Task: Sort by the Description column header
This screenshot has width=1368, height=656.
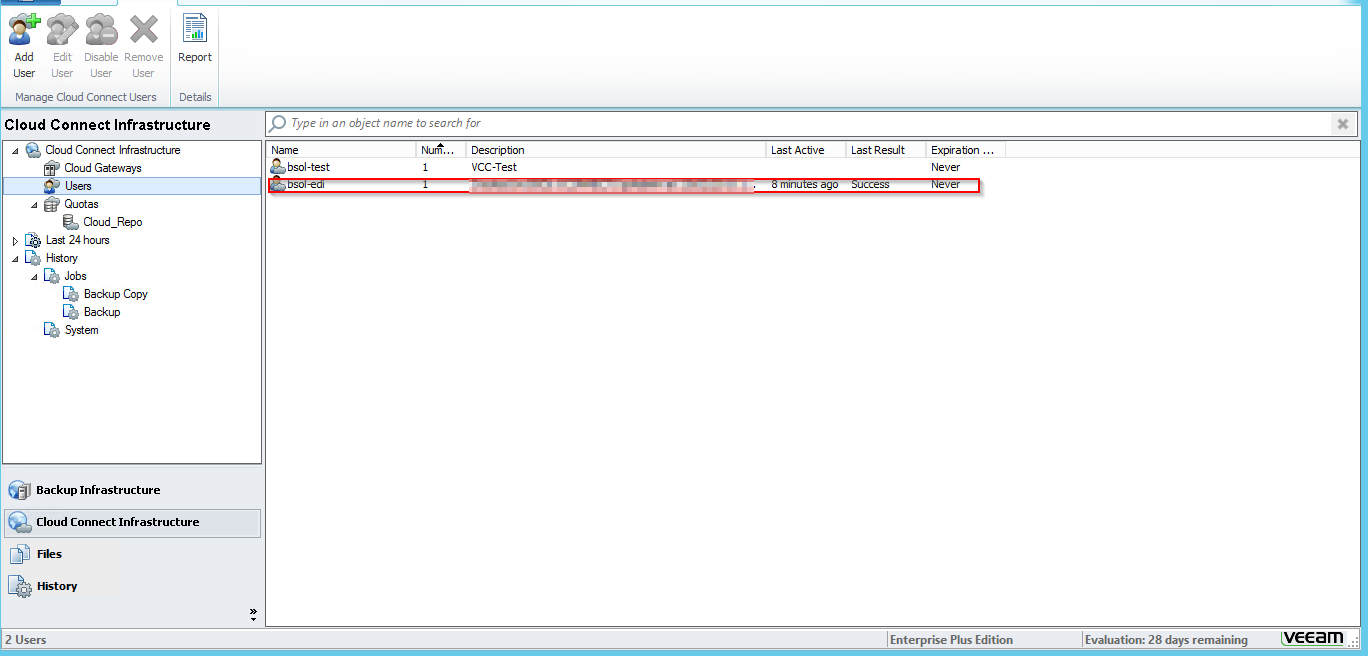Action: (616, 150)
